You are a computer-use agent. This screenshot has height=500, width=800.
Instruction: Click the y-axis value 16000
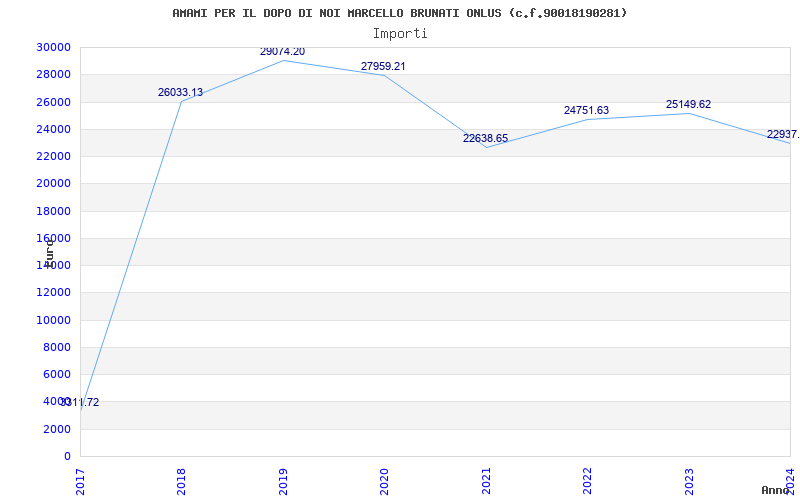[53, 238]
